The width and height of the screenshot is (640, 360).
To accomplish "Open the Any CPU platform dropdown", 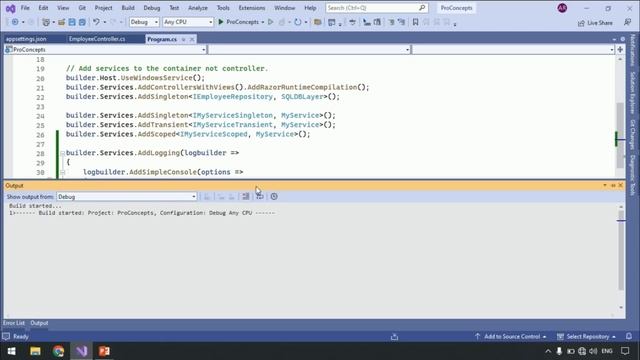I will pyautogui.click(x=188, y=22).
